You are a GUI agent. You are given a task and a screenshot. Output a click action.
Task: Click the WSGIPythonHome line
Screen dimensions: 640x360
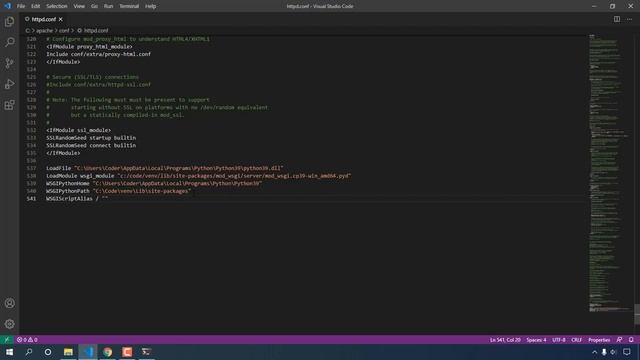154,183
